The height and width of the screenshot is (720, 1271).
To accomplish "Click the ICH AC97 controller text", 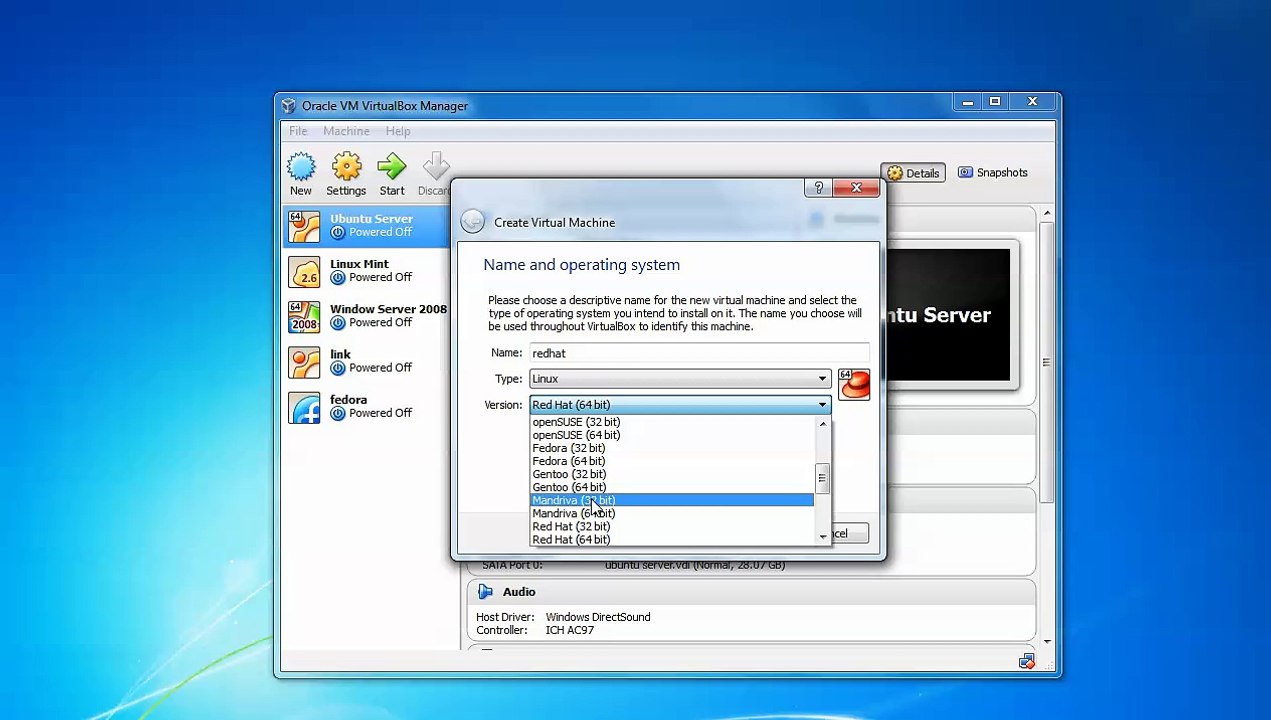I will (570, 630).
